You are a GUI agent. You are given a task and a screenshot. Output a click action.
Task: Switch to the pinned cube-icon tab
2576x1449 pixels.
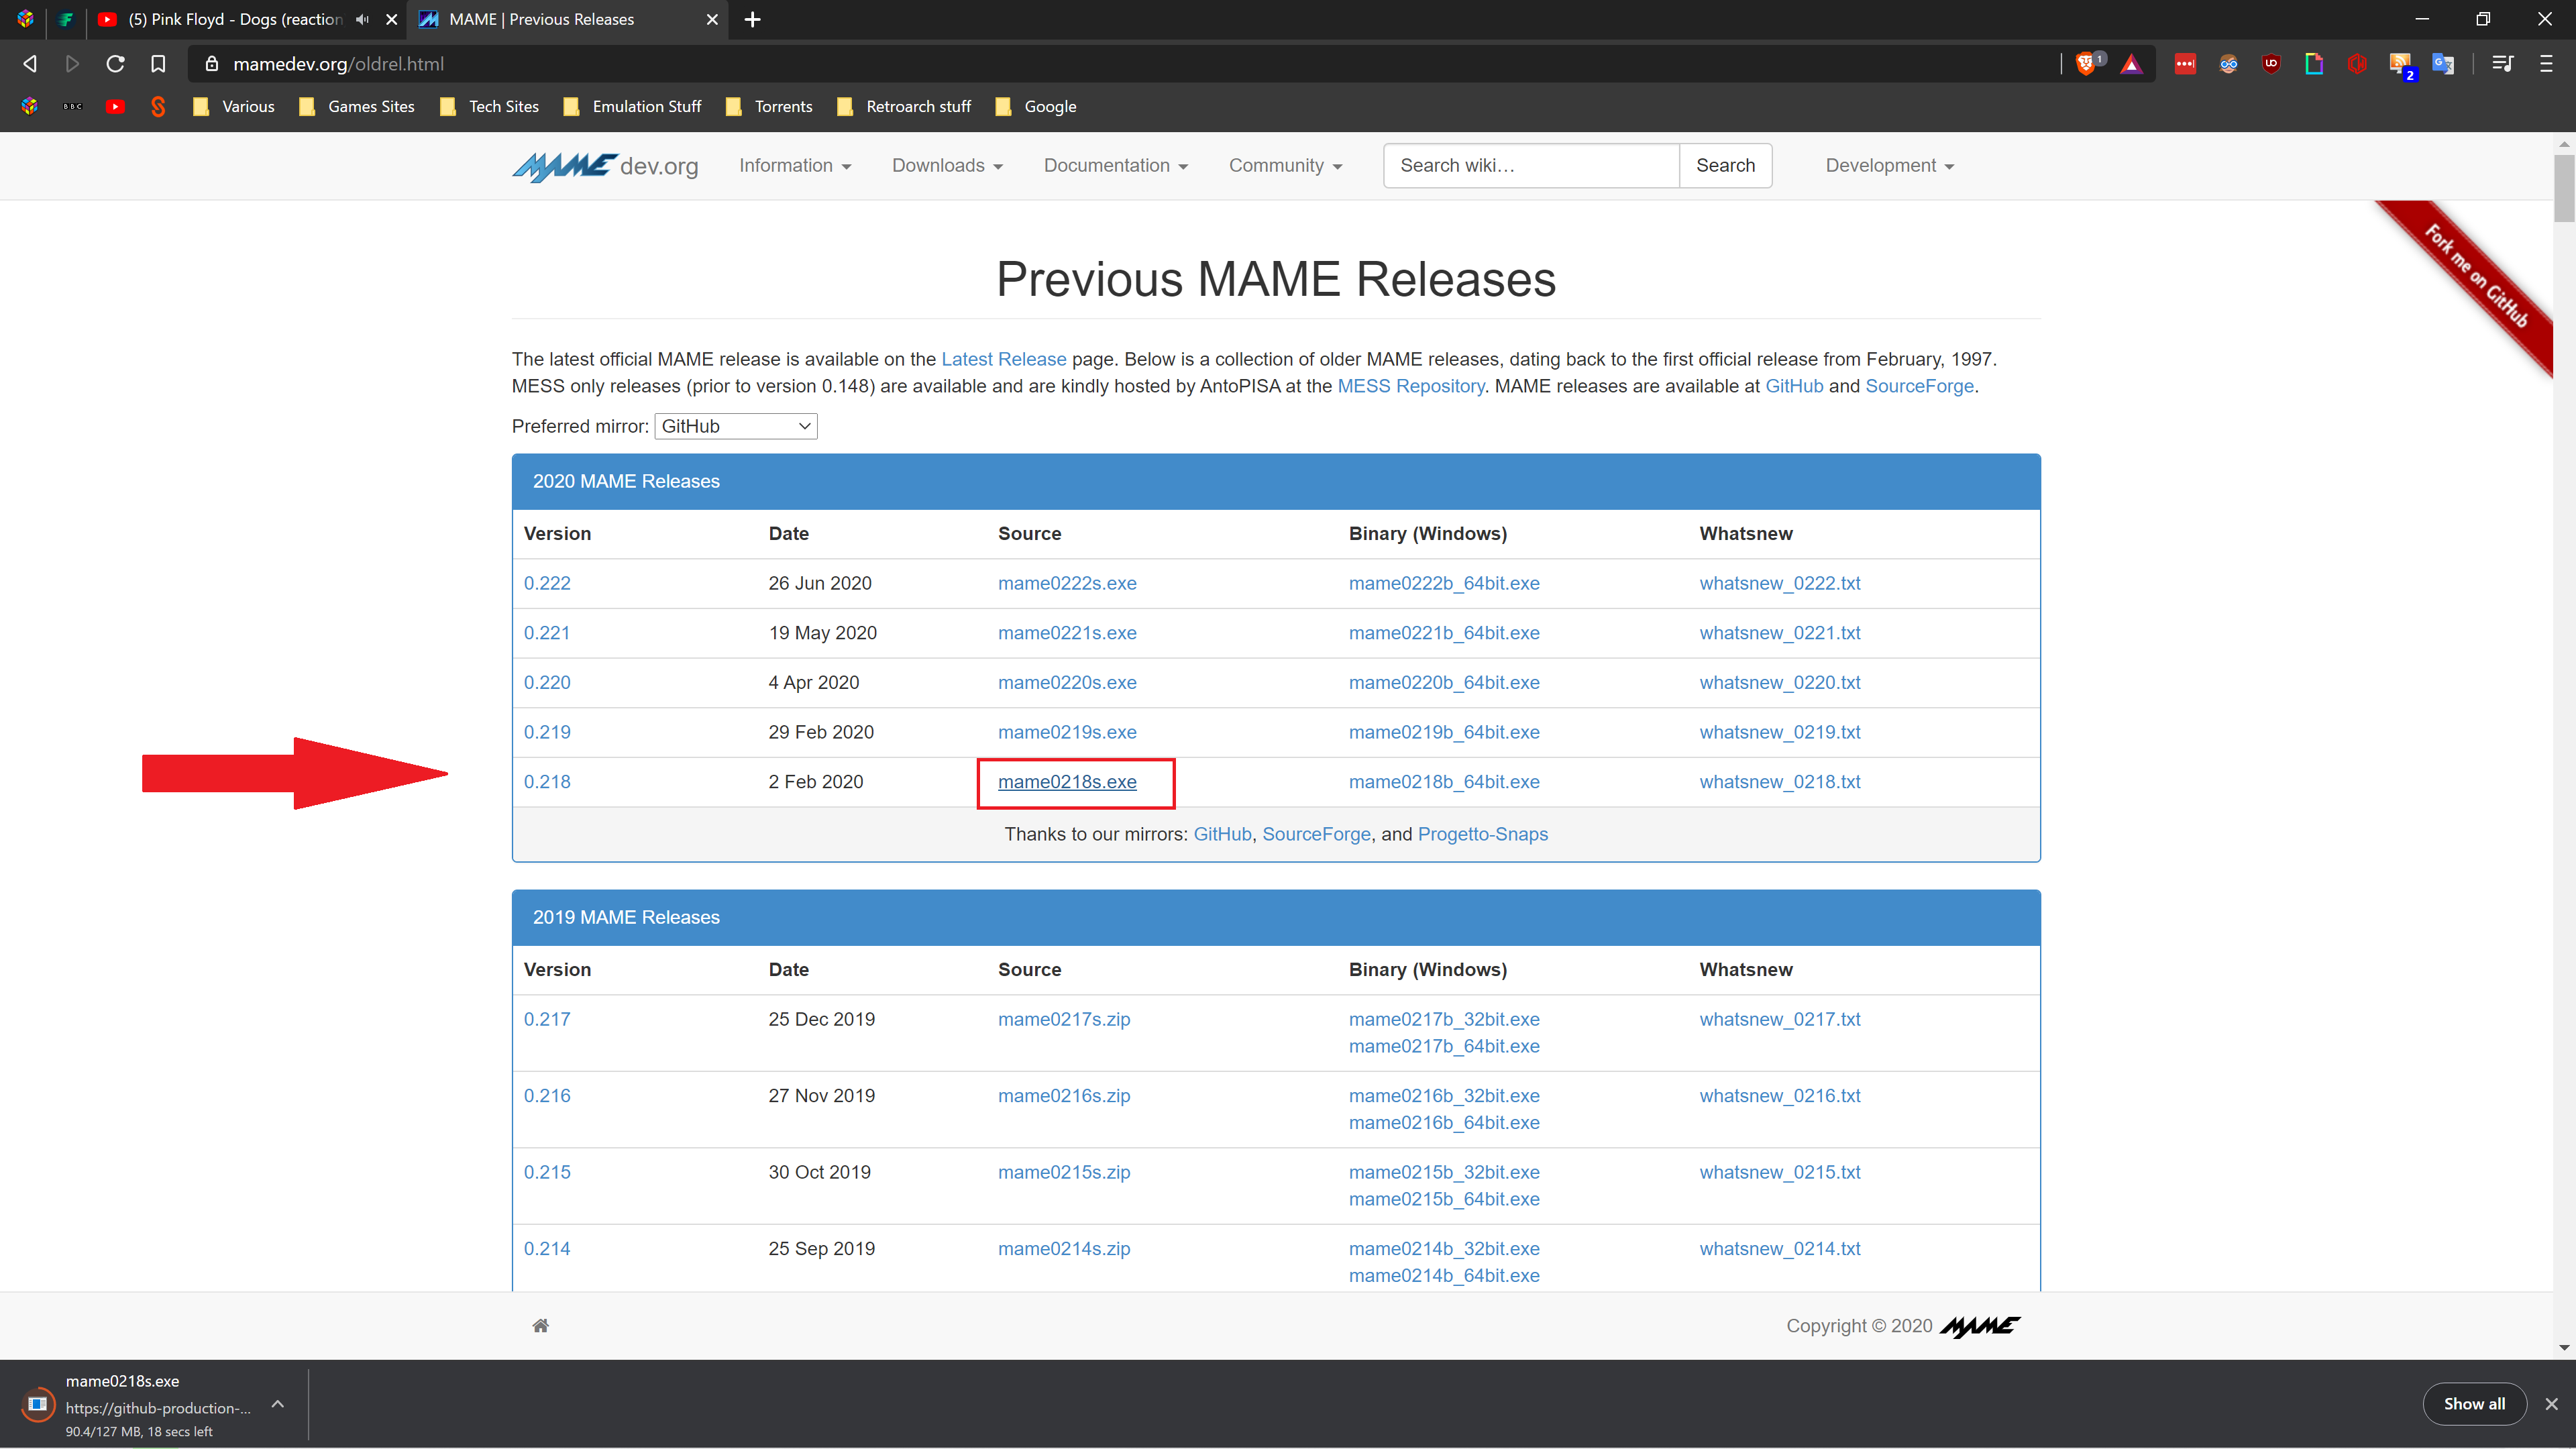26,19
